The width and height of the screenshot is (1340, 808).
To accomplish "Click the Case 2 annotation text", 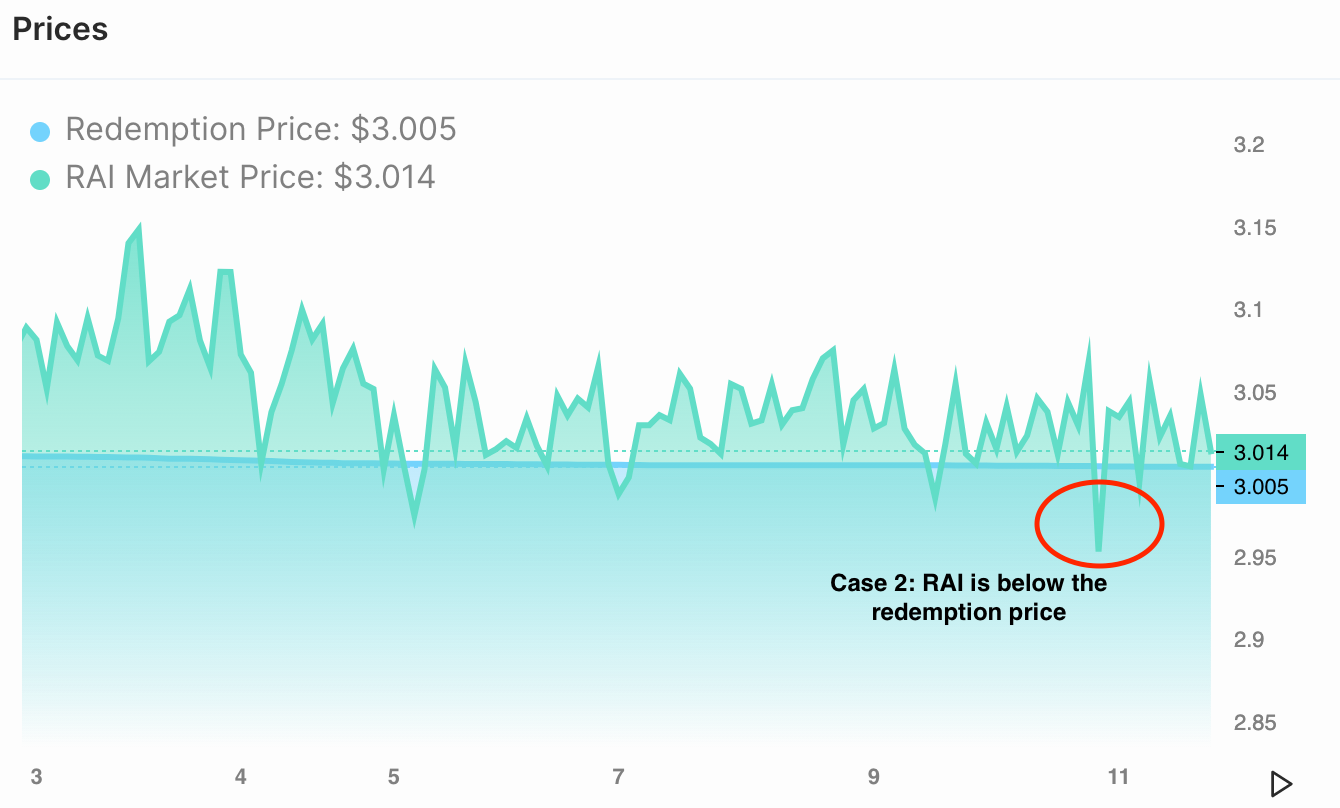I will pyautogui.click(x=969, y=597).
